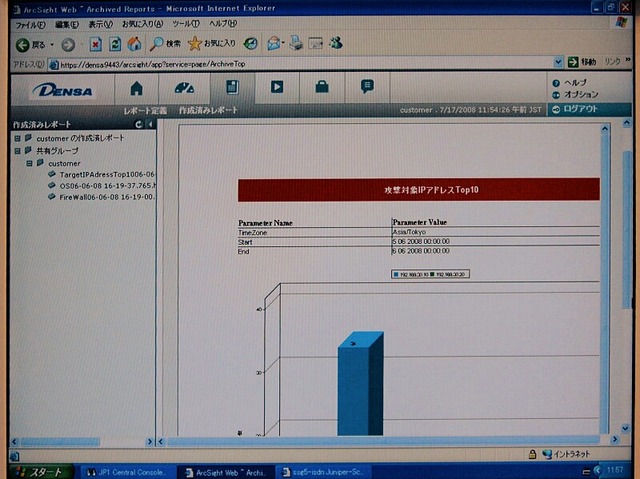This screenshot has height=479, width=640.
Task: Open the speech-bubble notifications icon
Action: 367,86
